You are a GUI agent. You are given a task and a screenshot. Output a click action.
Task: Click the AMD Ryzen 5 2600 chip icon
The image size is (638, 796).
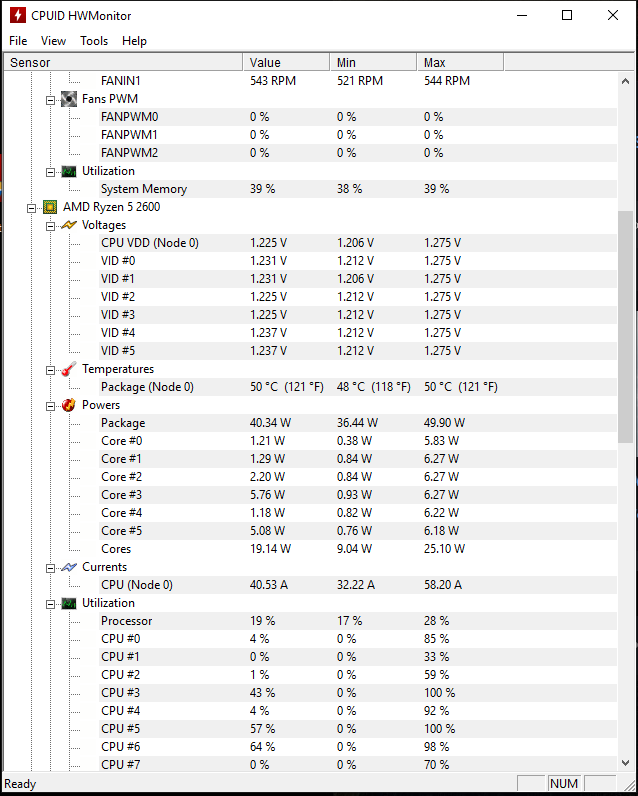click(49, 207)
